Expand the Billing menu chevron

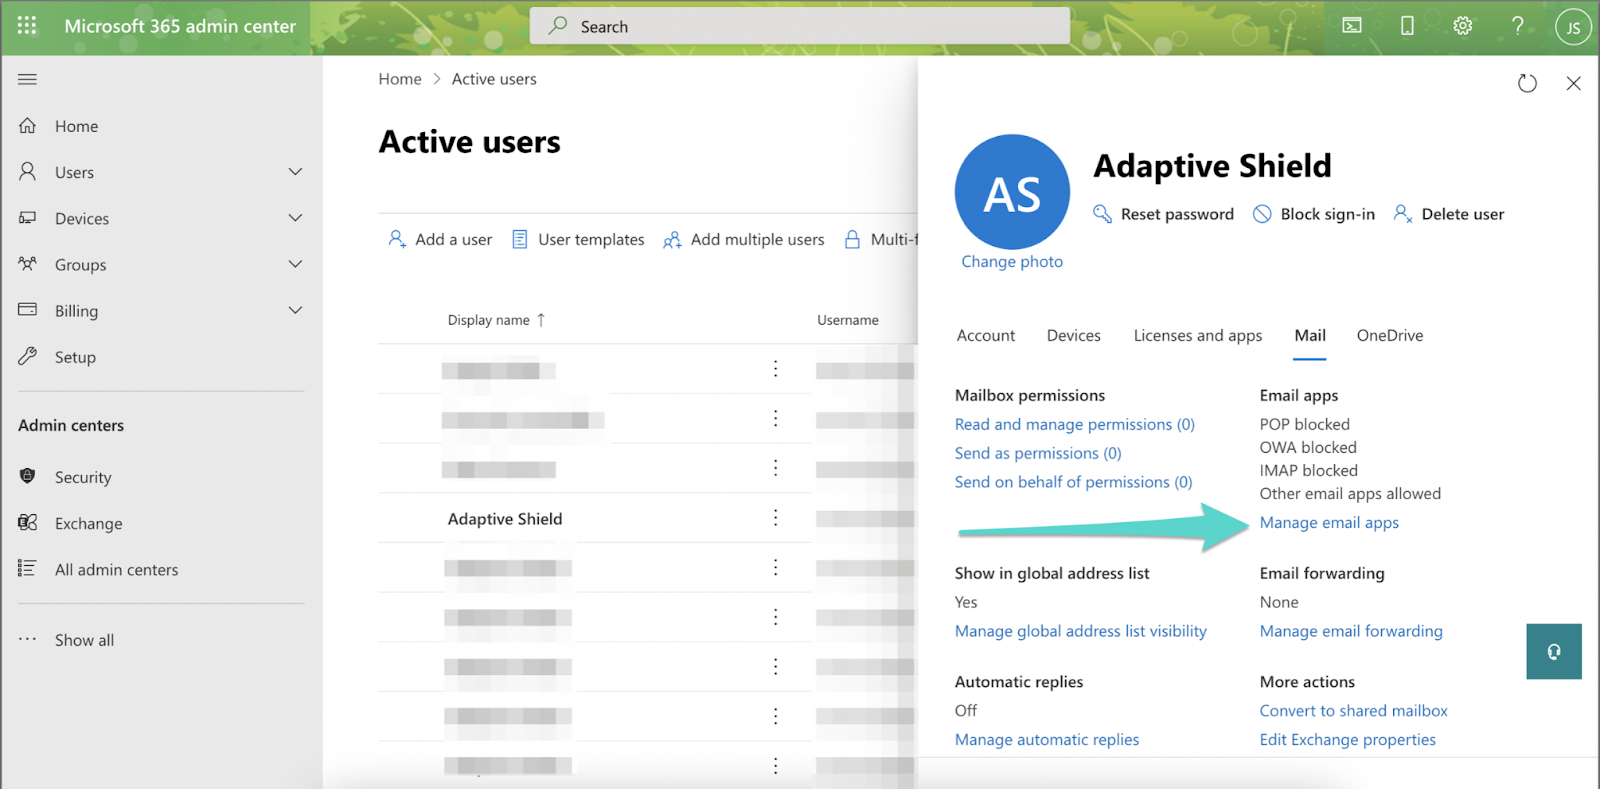[x=295, y=310]
